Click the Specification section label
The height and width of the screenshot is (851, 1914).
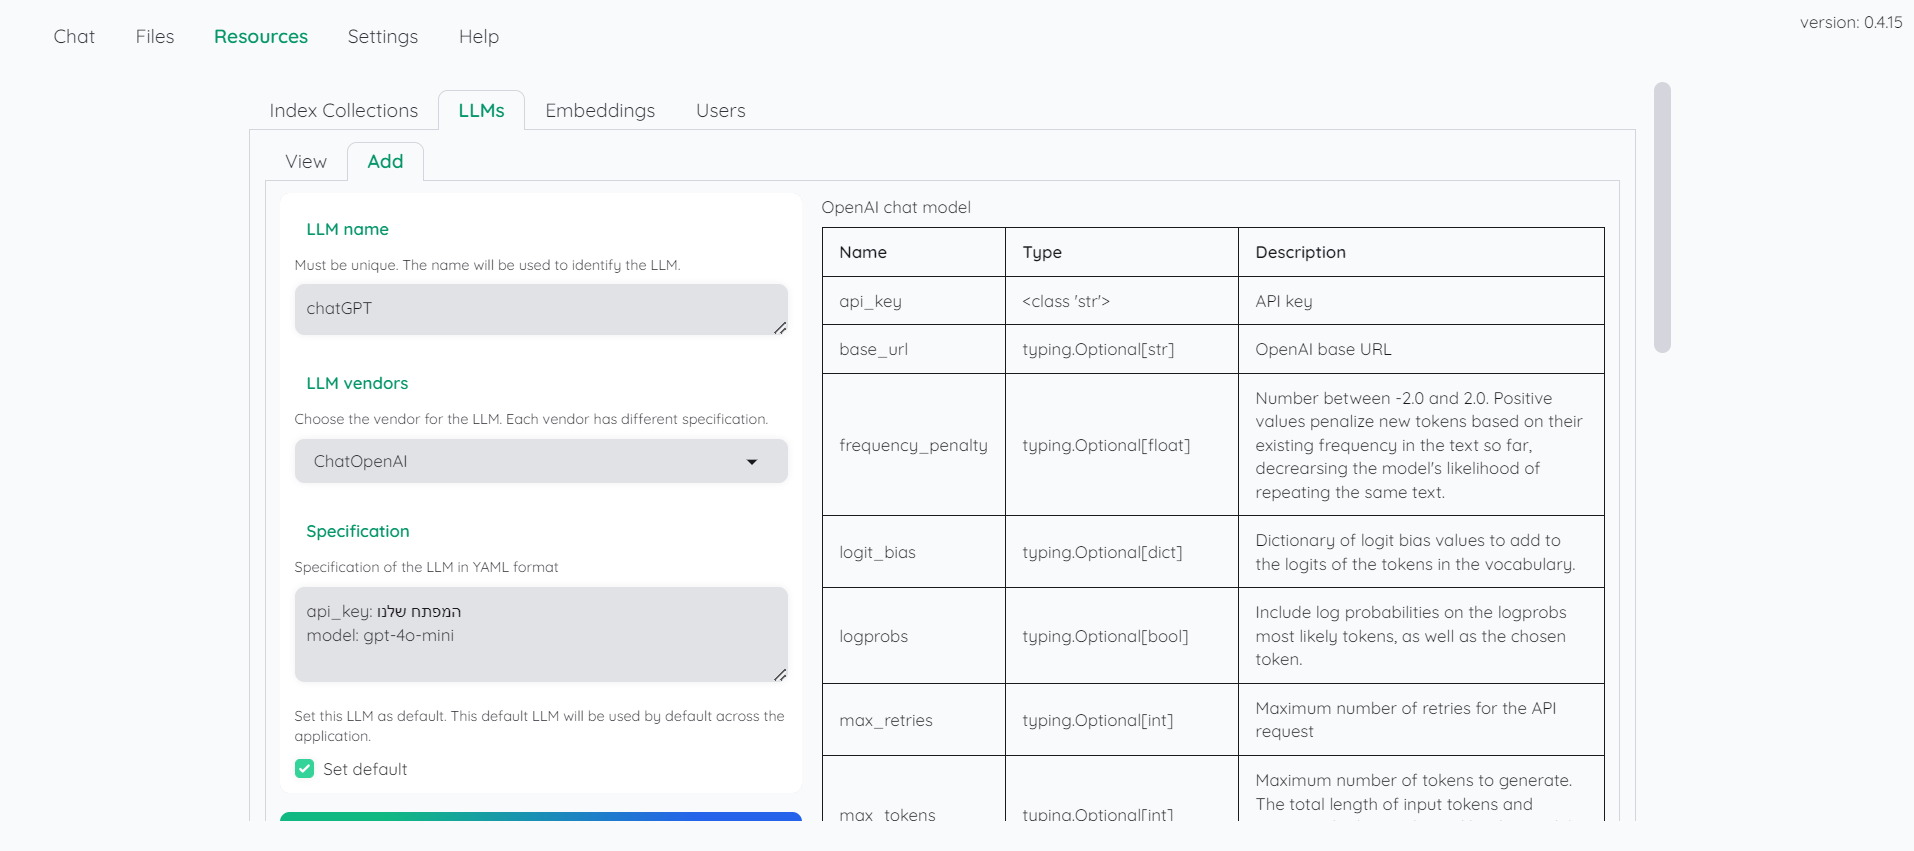coord(358,531)
